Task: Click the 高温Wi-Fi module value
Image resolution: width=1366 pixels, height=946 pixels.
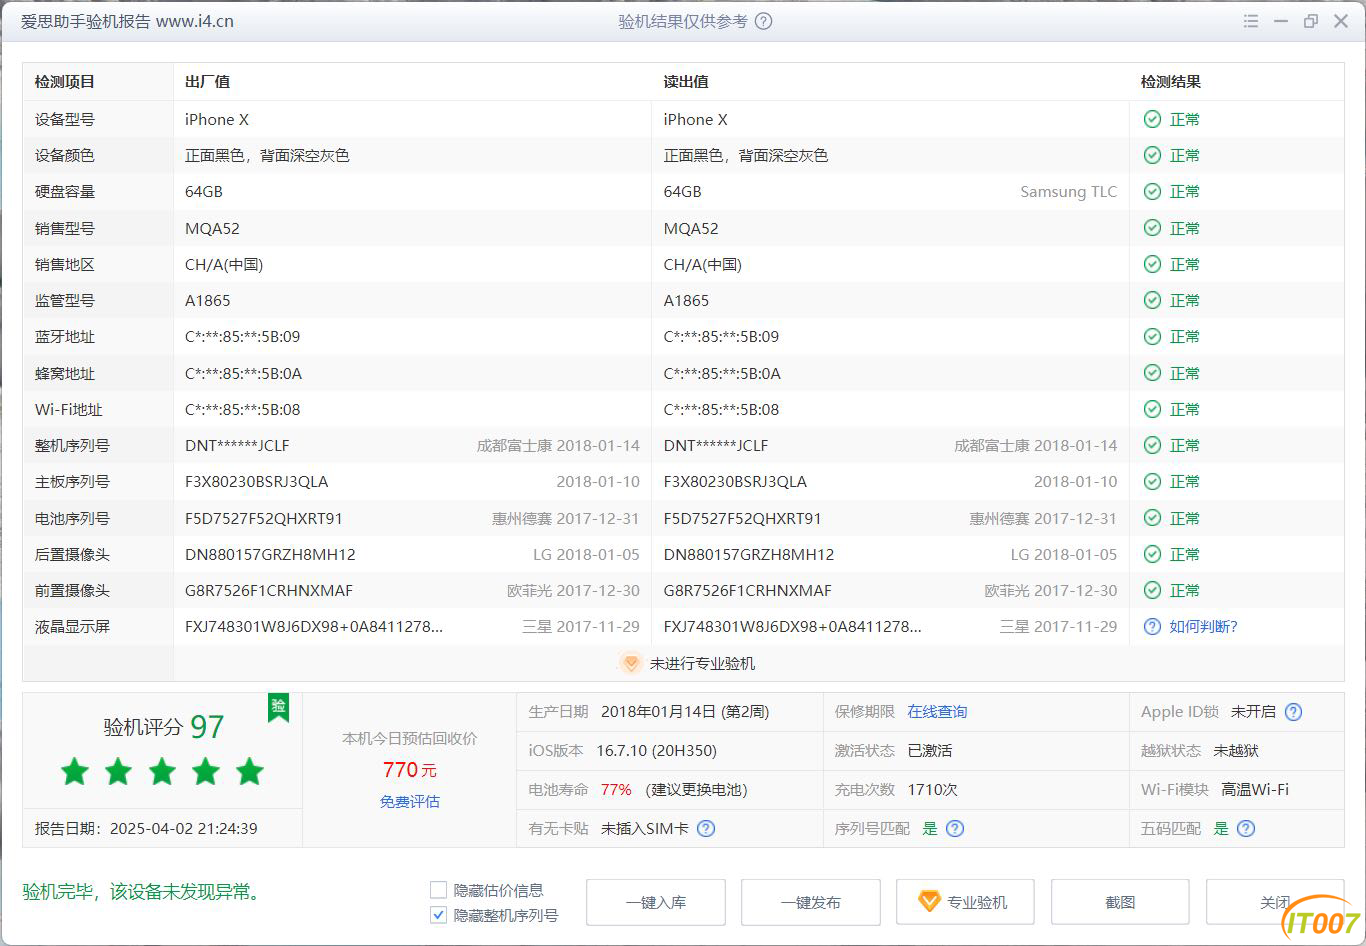Action: [1255, 790]
